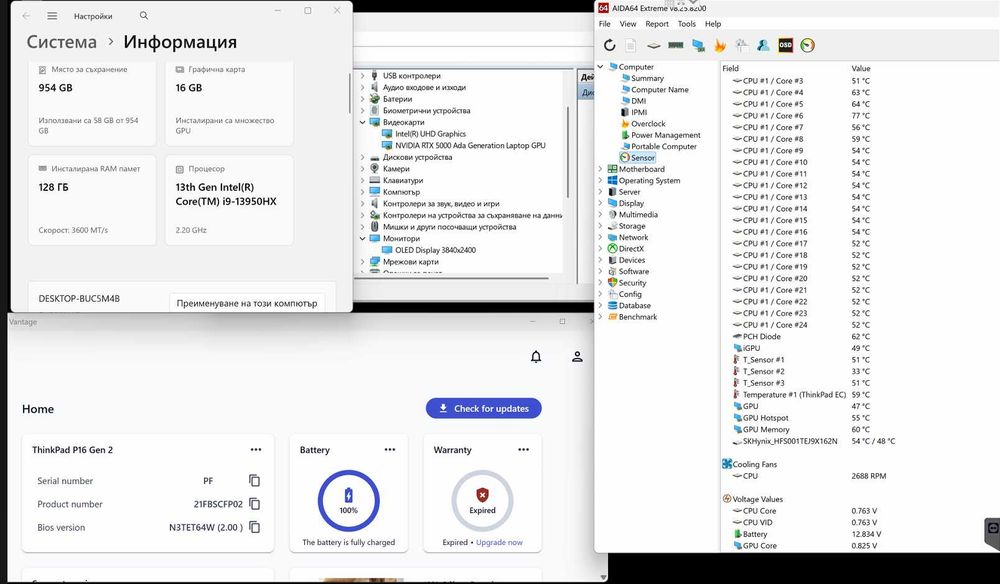Open the three-dot menu on the Warranty card
The image size is (1000, 584).
coord(524,449)
